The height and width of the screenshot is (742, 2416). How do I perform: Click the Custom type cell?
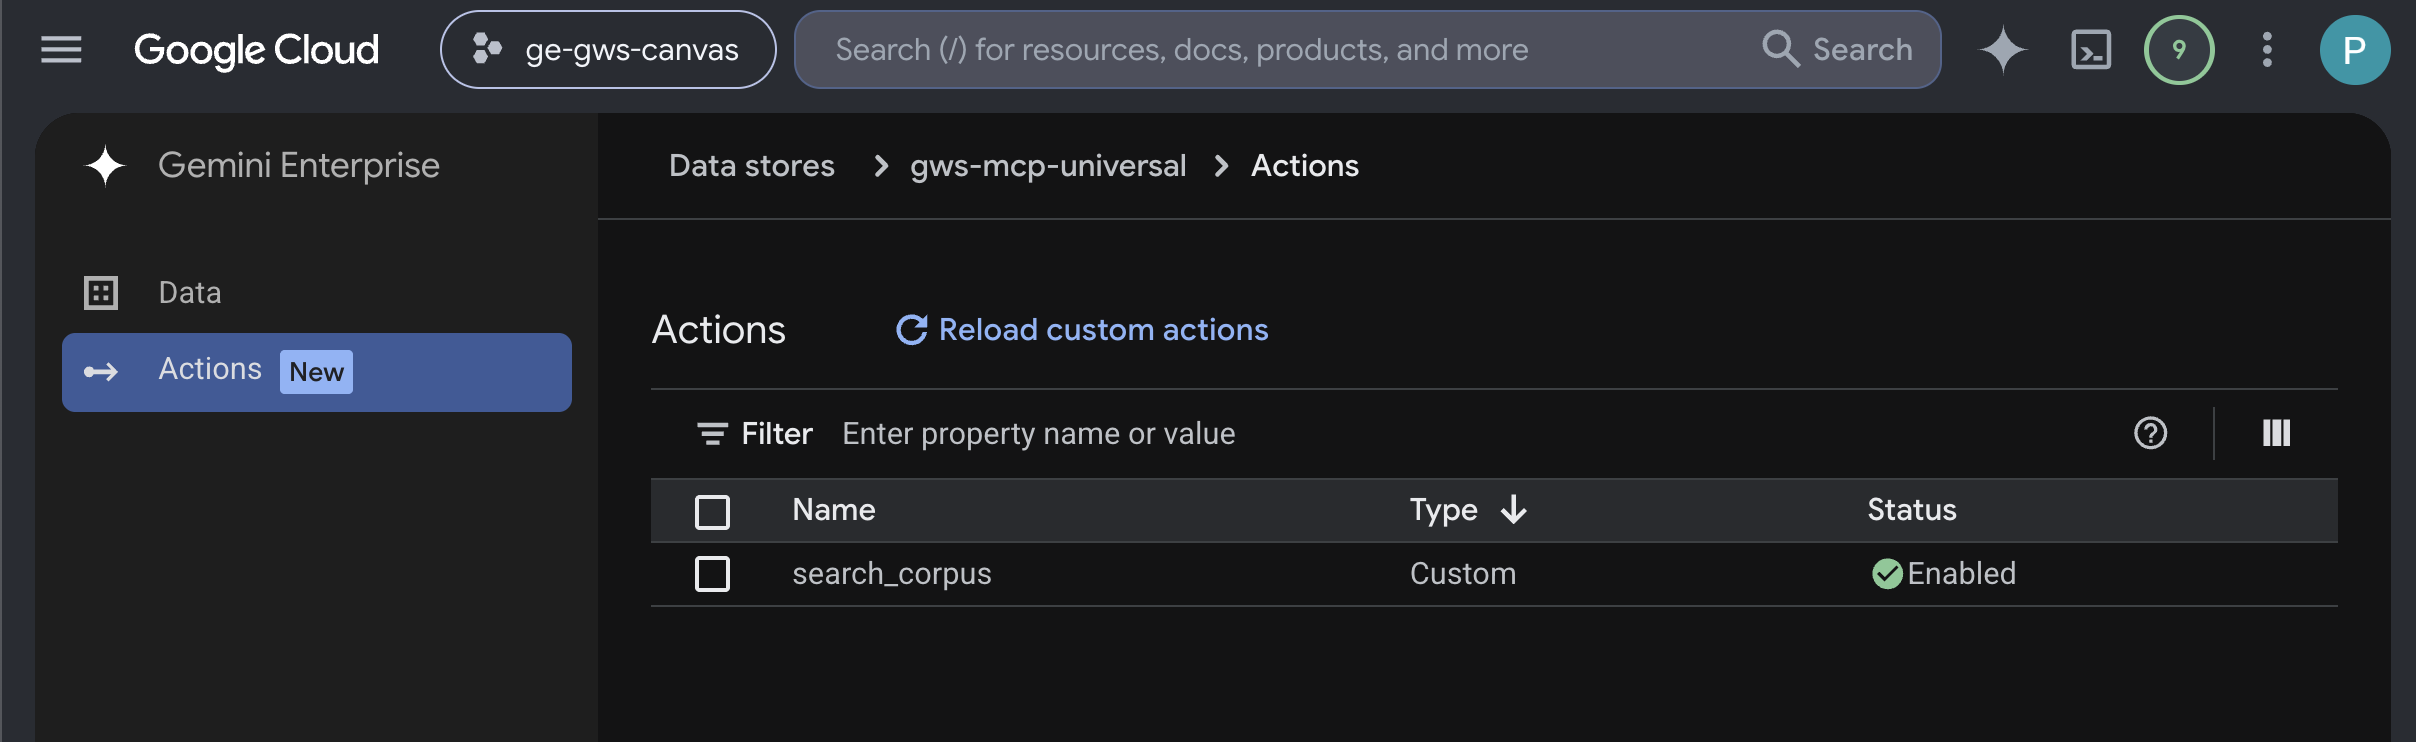coord(1463,574)
